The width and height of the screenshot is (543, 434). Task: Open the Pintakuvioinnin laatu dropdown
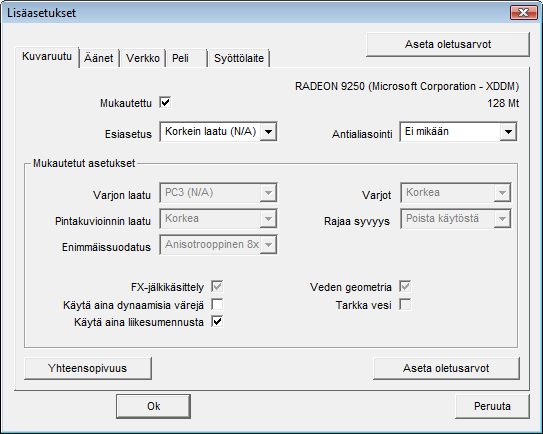(x=218, y=219)
